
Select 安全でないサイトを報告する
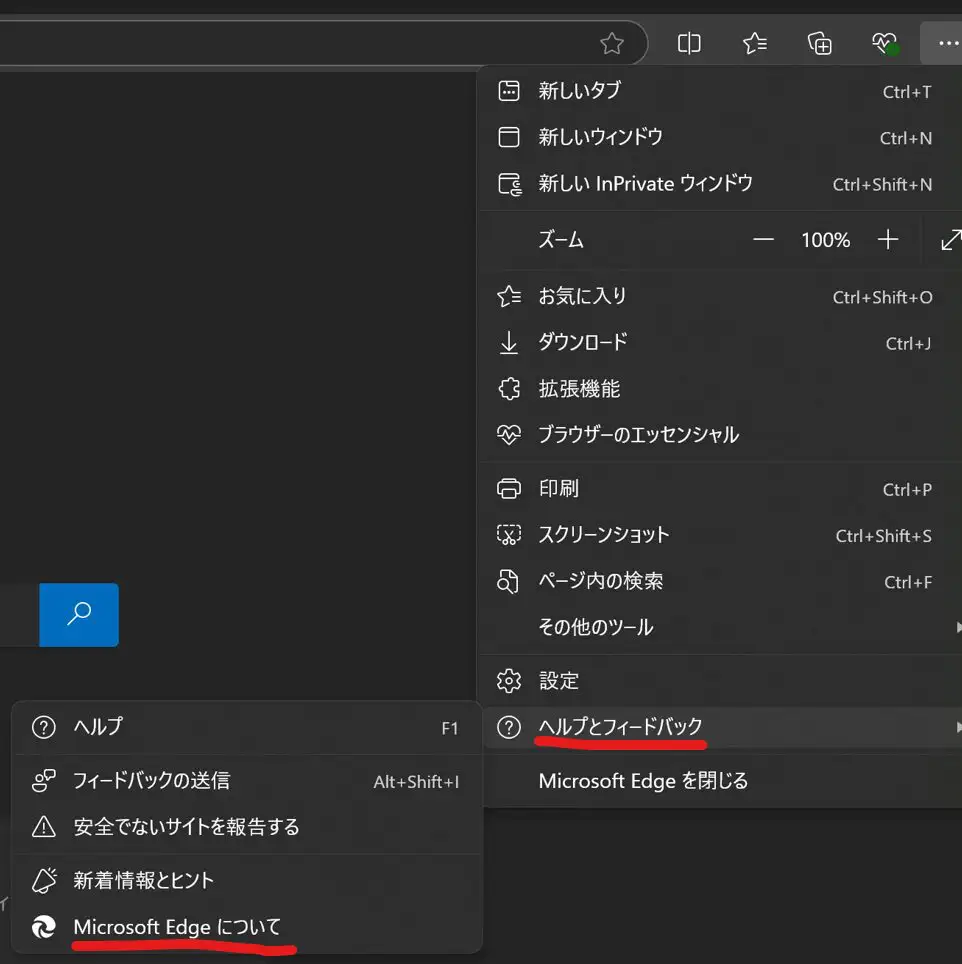pos(246,827)
